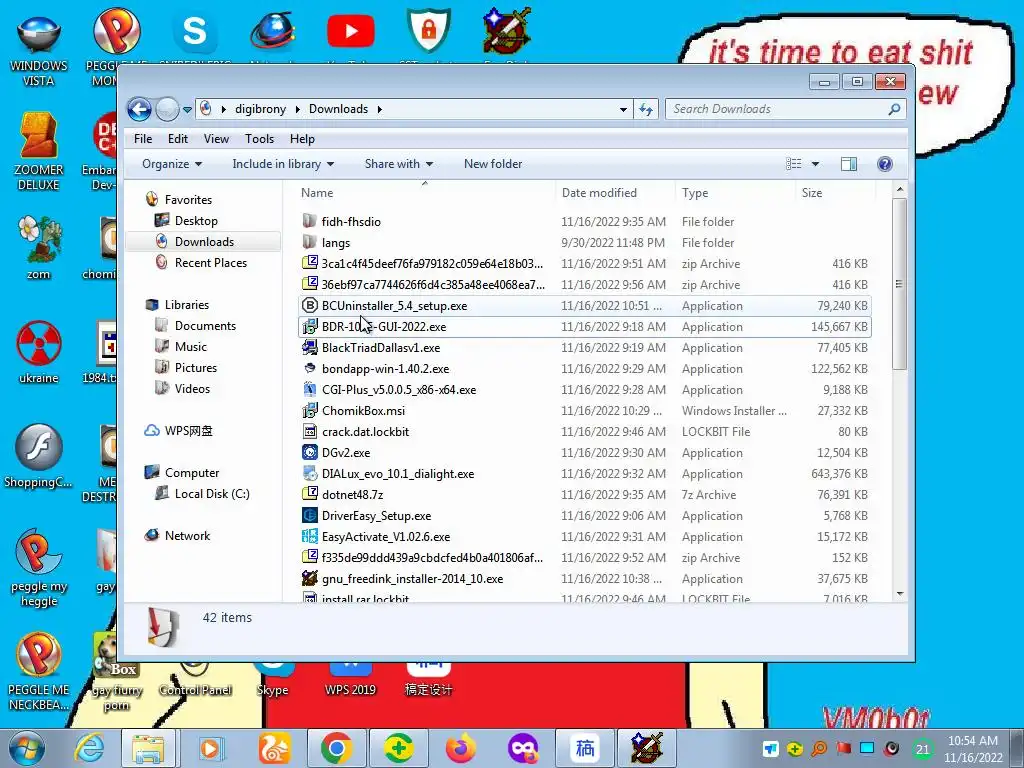This screenshot has width=1024, height=768.
Task: Toggle the preview pane icon
Action: pyautogui.click(x=849, y=164)
